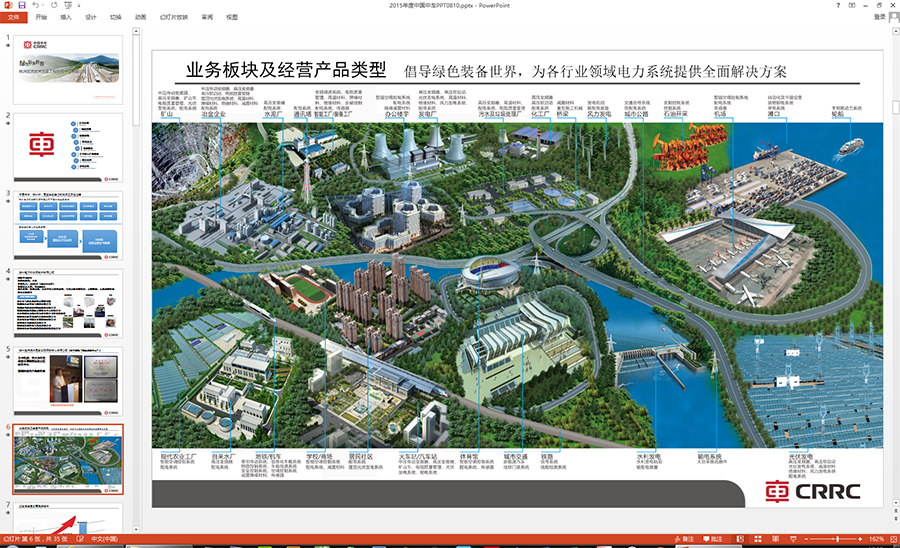Switch to the 幻灯片放映 (Slide Show) tab
Viewport: 900px width, 548px height.
pos(174,17)
